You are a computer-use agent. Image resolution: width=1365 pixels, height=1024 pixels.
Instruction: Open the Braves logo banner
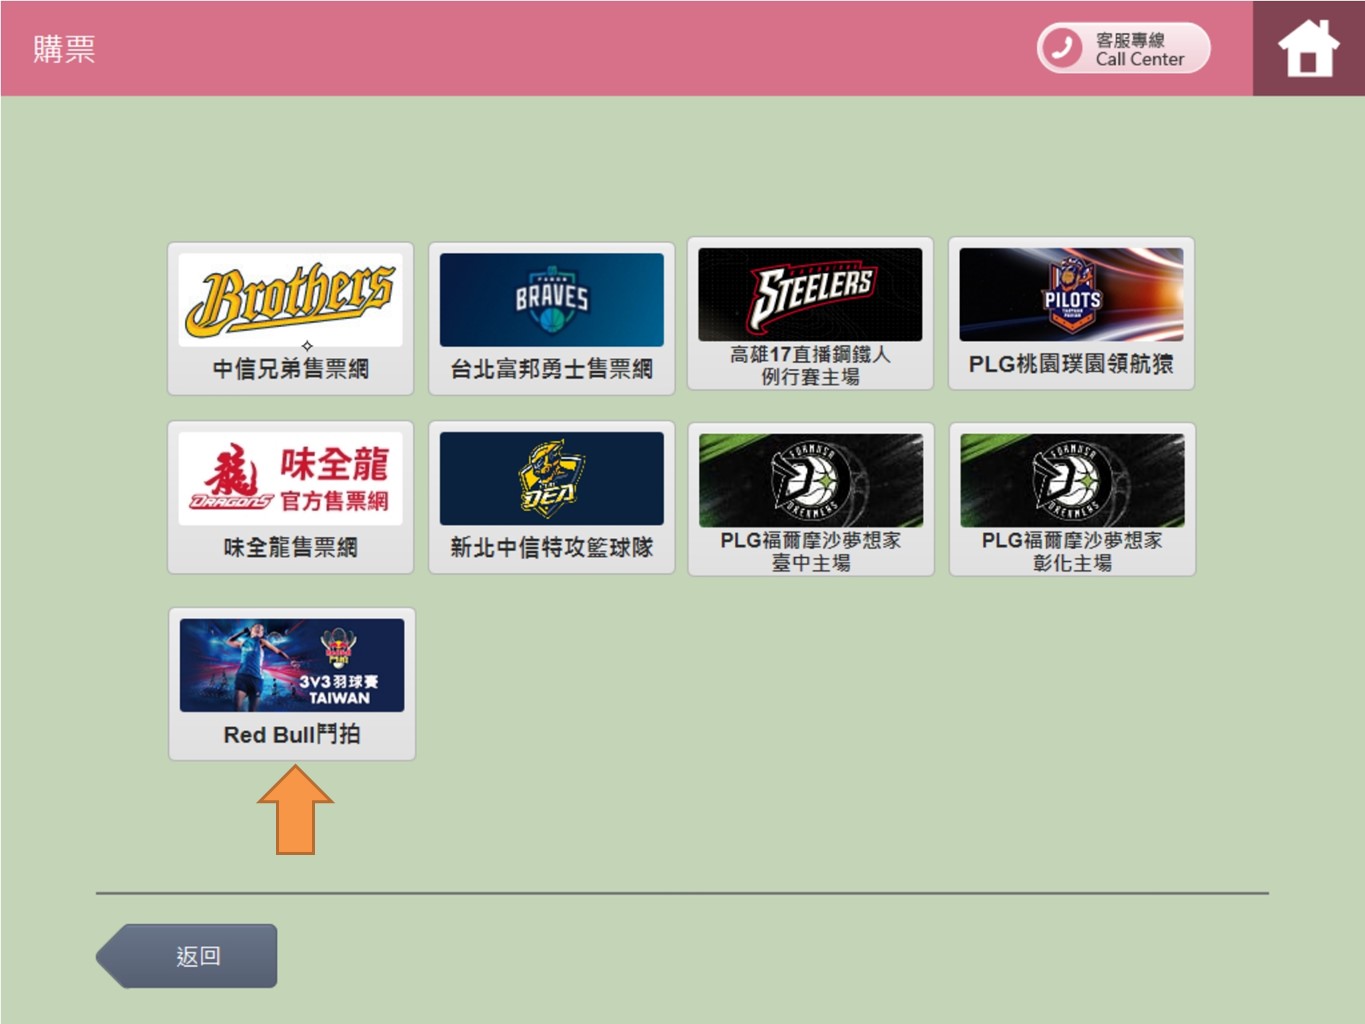tap(552, 300)
